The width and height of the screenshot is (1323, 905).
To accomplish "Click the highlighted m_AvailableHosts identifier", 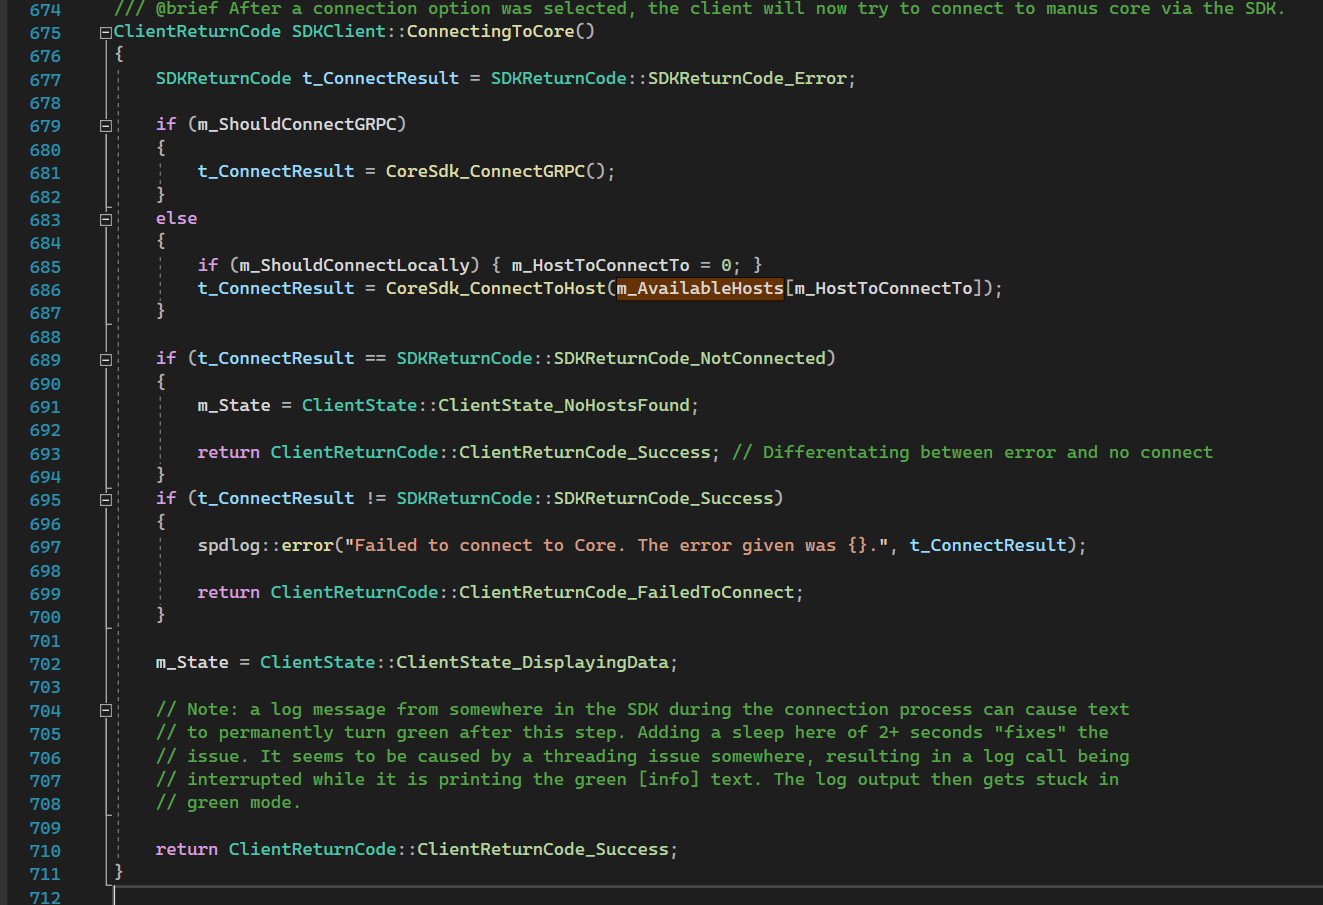I will pos(700,288).
